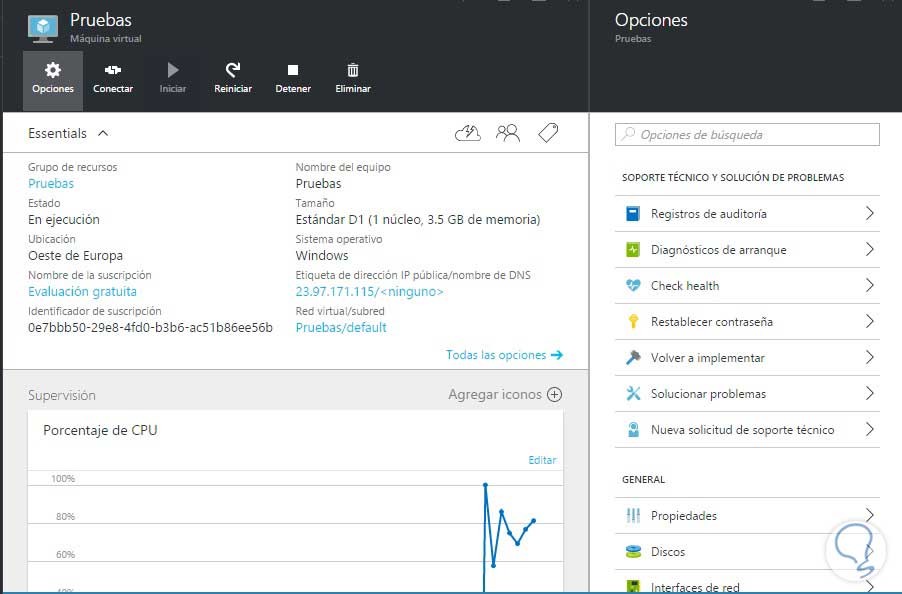
Task: Open the Registros de auditoría chevron
Action: point(869,213)
